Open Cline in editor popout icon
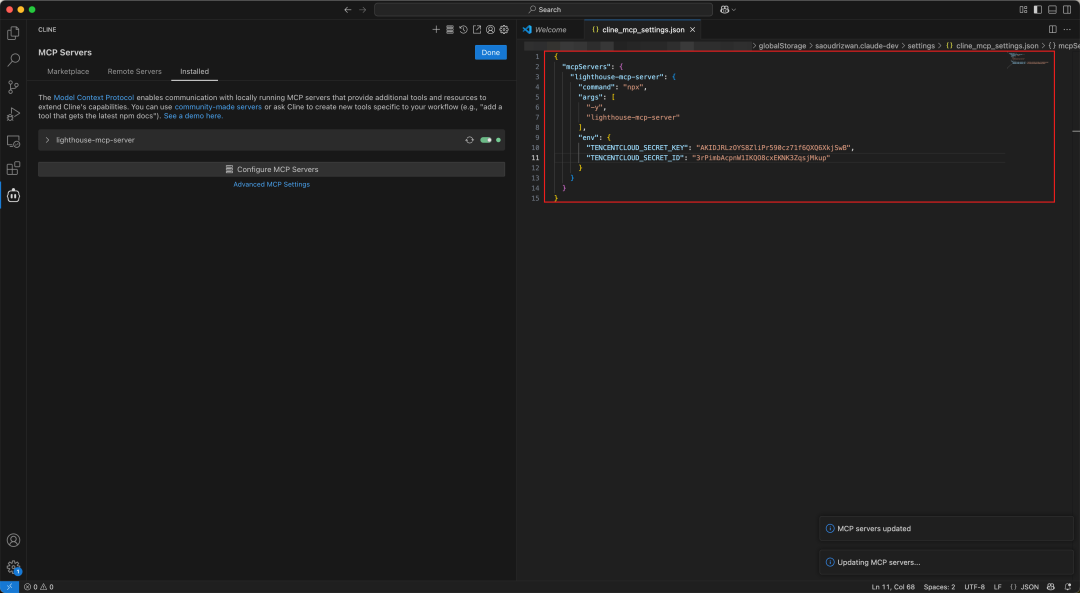 click(477, 30)
